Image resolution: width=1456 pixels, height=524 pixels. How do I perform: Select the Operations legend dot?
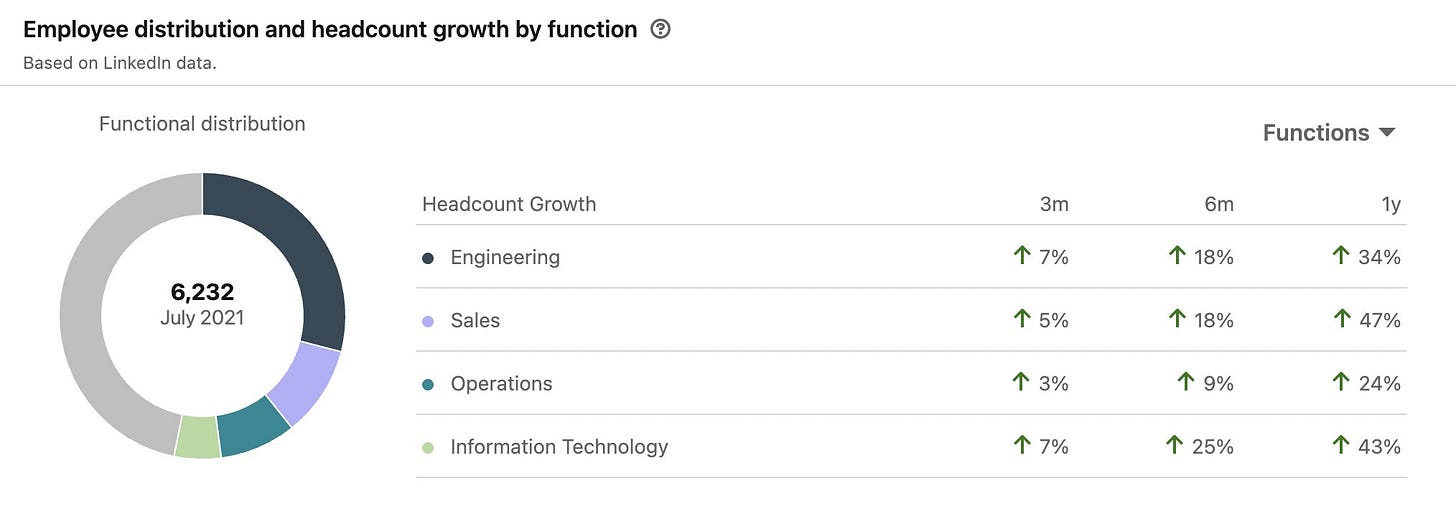click(x=428, y=384)
